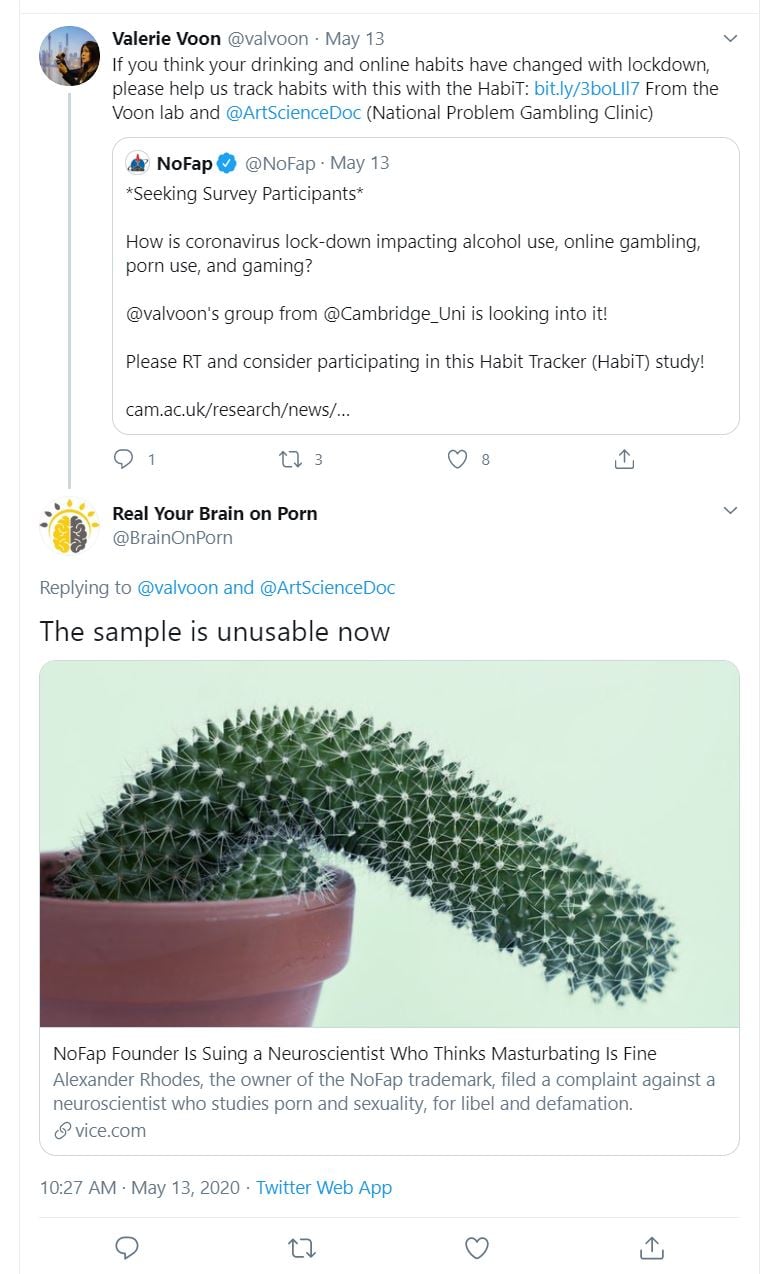Screen dimensions: 773x1274
Task: Open Valerie Voon tweet options chevron
Action: point(730,39)
